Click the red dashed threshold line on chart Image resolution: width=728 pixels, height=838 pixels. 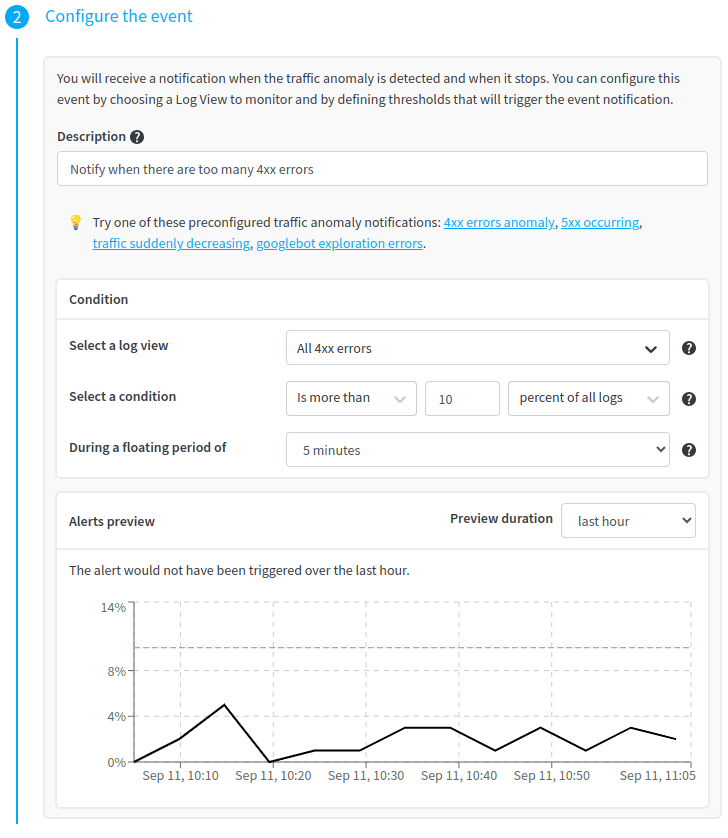pos(412,648)
